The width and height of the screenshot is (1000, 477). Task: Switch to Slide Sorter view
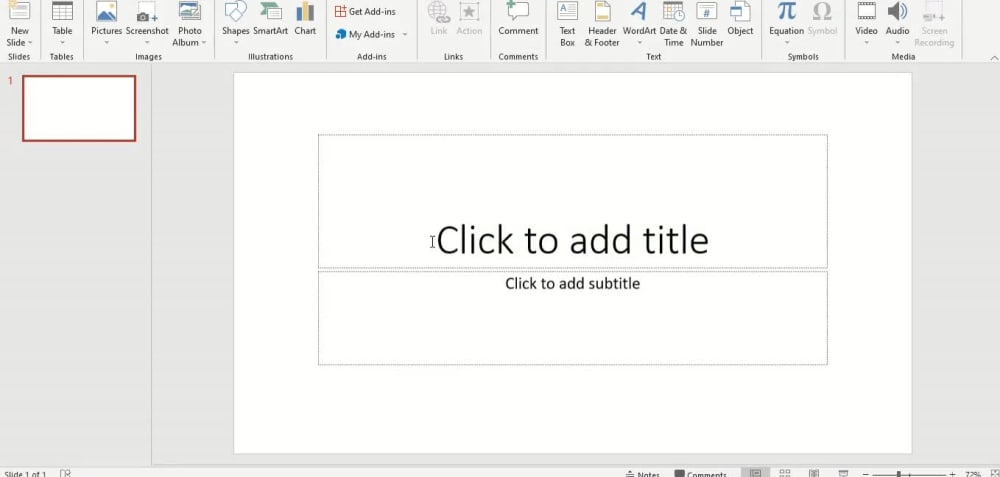[x=785, y=474]
